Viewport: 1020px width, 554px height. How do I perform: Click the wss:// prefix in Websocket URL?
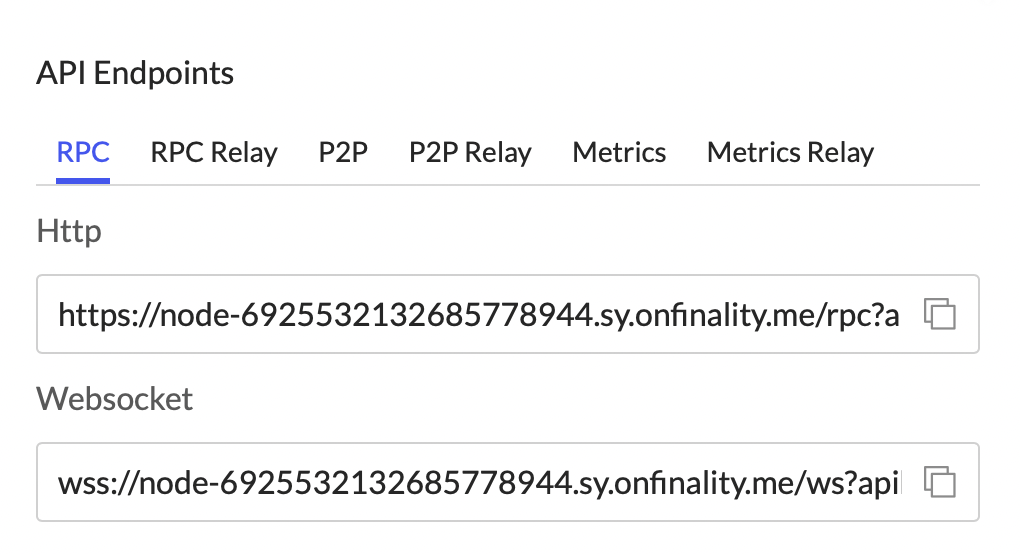(88, 484)
